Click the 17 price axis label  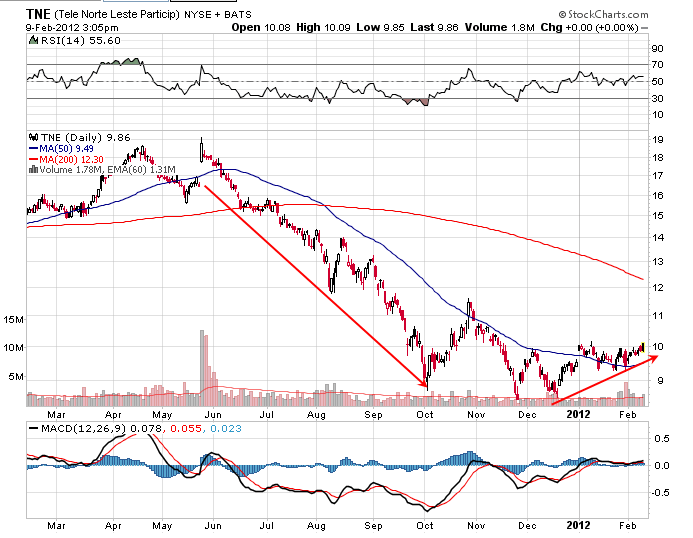657,176
